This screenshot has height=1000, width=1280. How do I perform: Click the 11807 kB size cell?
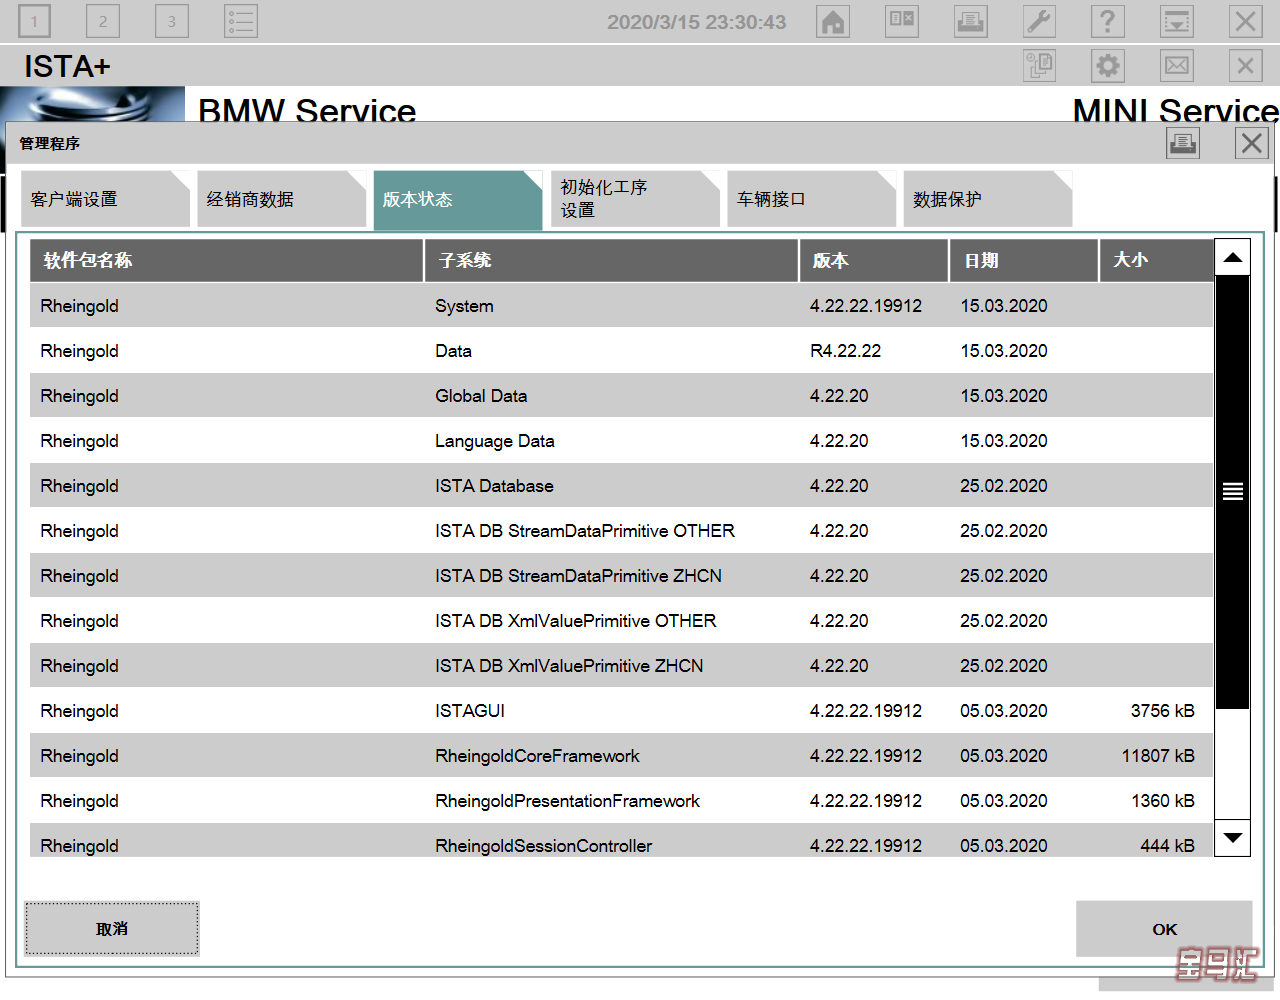tap(1158, 756)
